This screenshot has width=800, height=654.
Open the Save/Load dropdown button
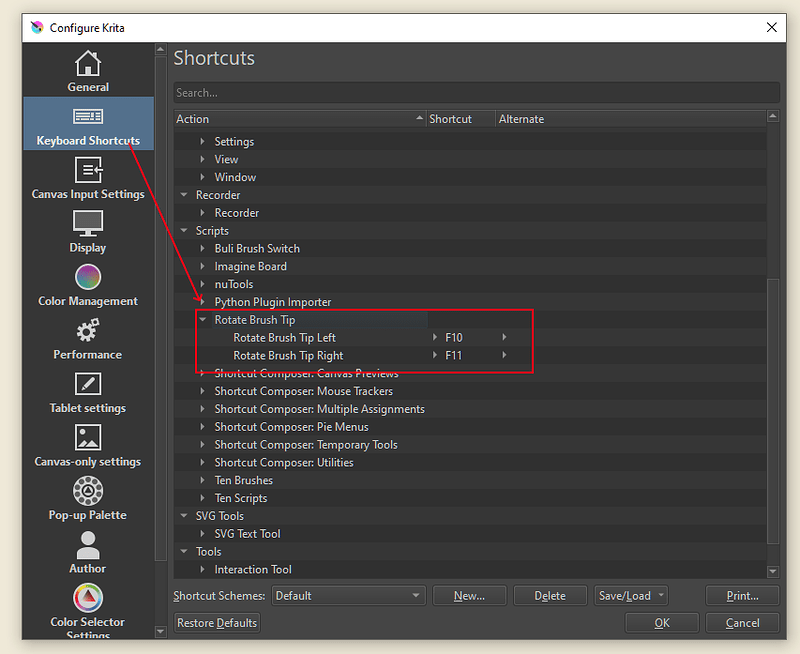[x=631, y=596]
